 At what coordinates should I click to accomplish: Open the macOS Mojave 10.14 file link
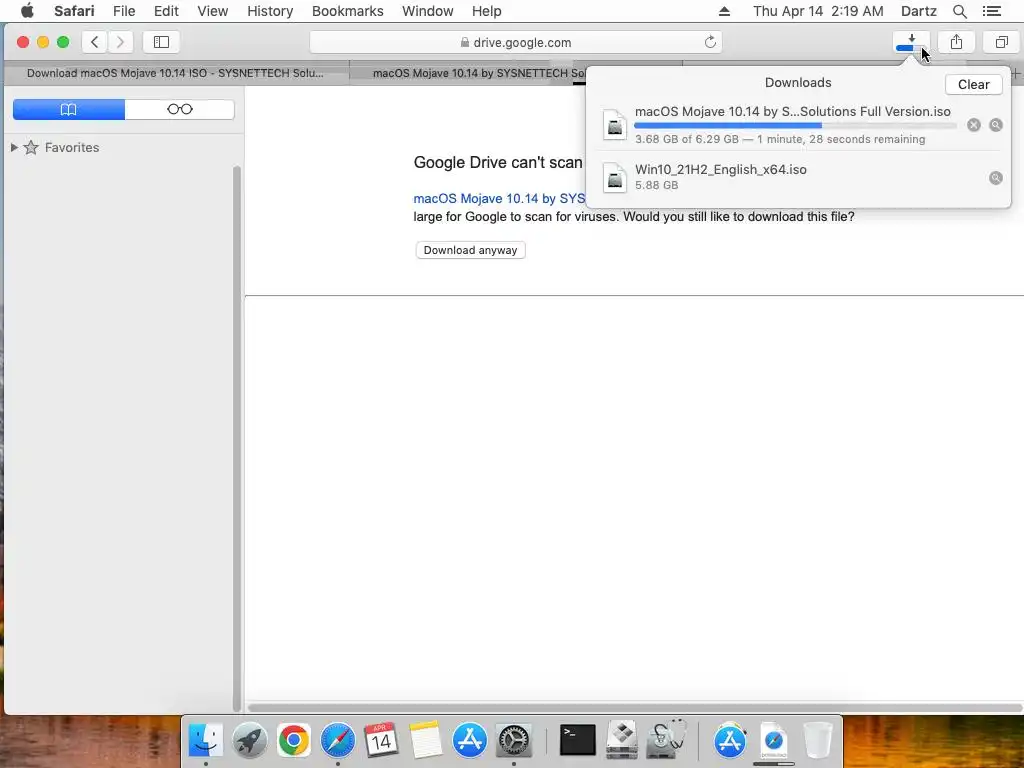pyautogui.click(x=499, y=199)
